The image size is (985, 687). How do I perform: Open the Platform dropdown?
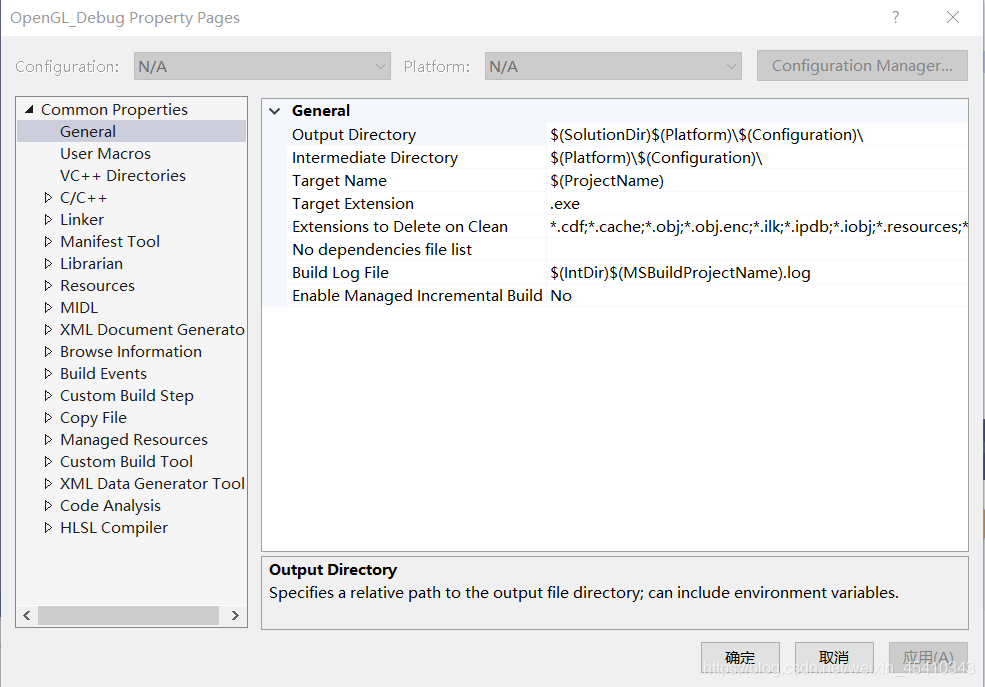click(613, 66)
